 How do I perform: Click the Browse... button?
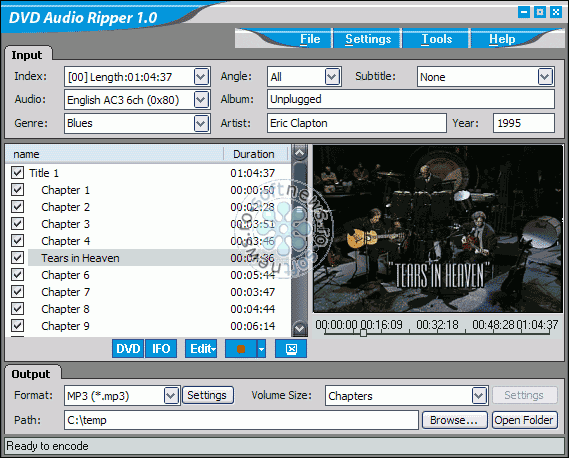point(454,420)
